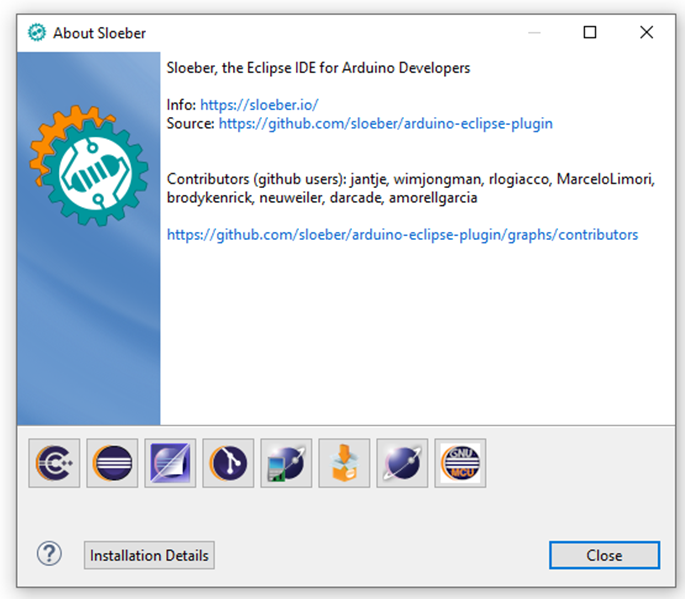Screen dimensions: 685x599
Task: Click the Sloeber gear logo image
Action: pyautogui.click(x=89, y=165)
